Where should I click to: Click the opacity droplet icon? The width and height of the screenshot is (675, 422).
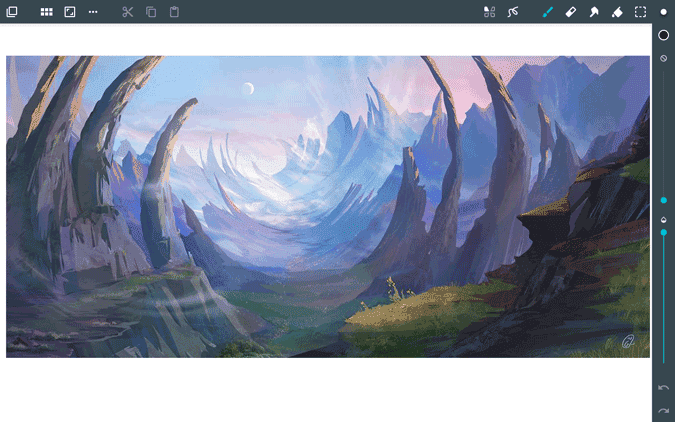(664, 220)
